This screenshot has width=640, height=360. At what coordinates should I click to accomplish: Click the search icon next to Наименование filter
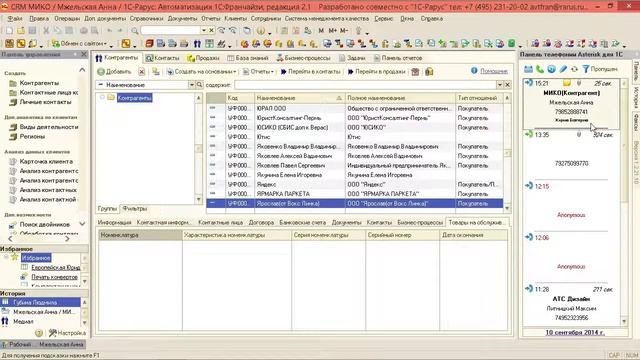point(200,85)
